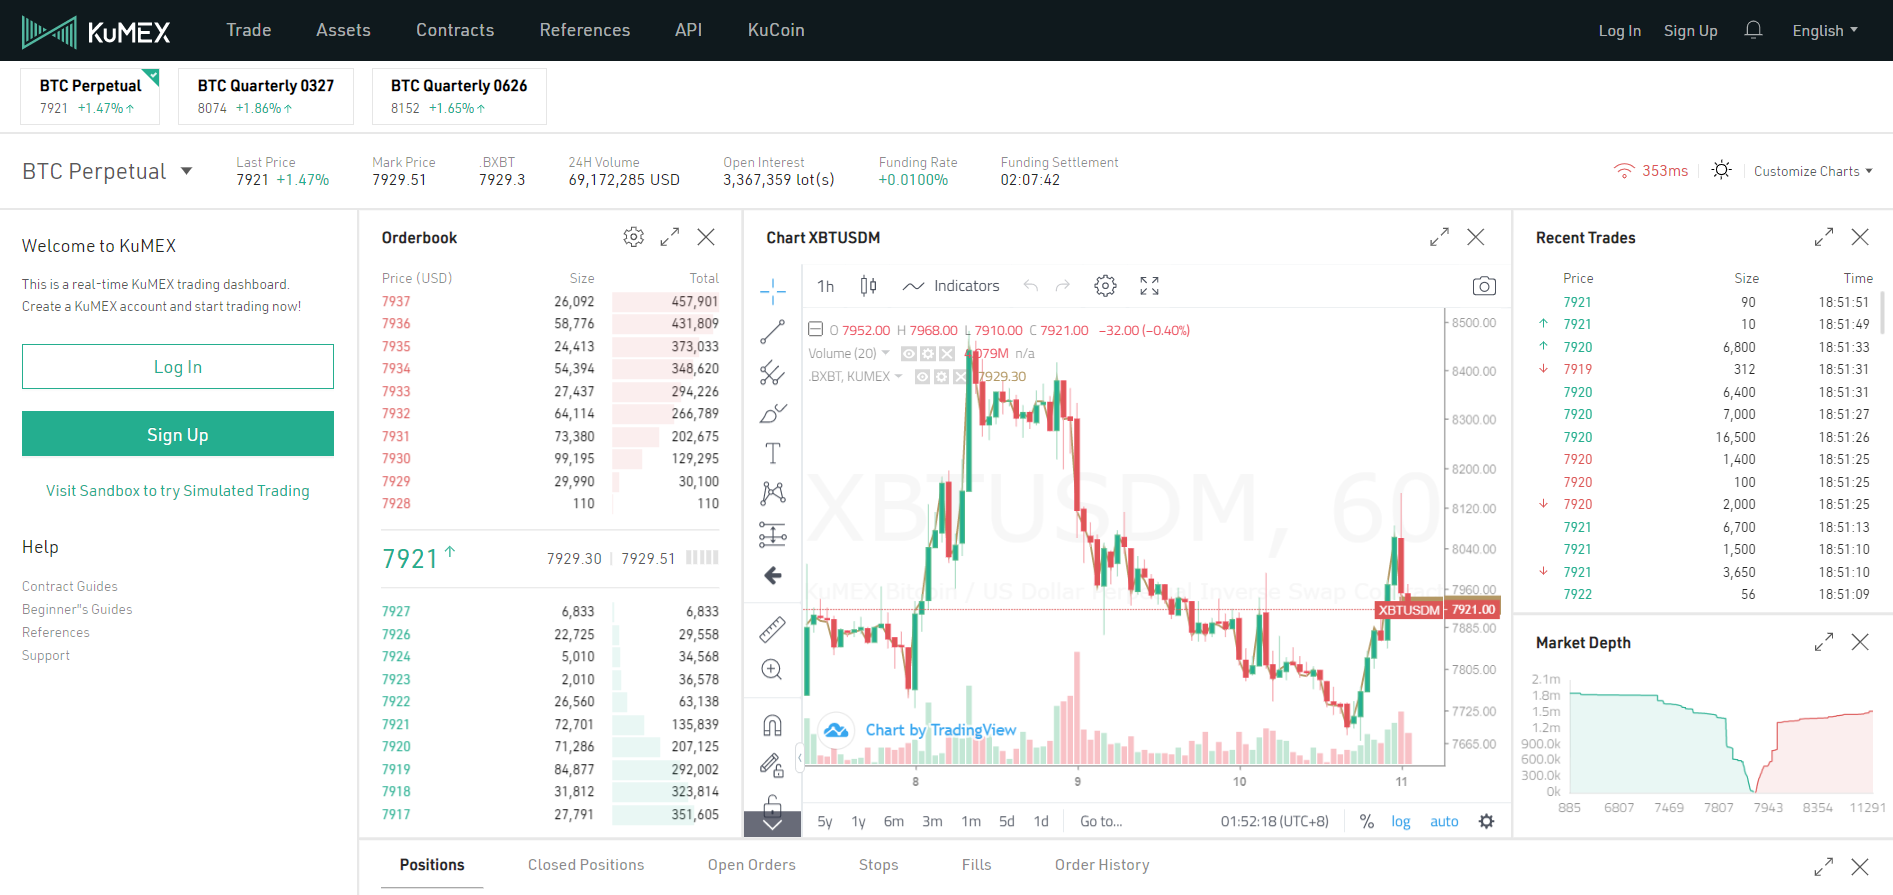Click the orderbook depth bars selector
The width and height of the screenshot is (1893, 895).
pyautogui.click(x=702, y=557)
